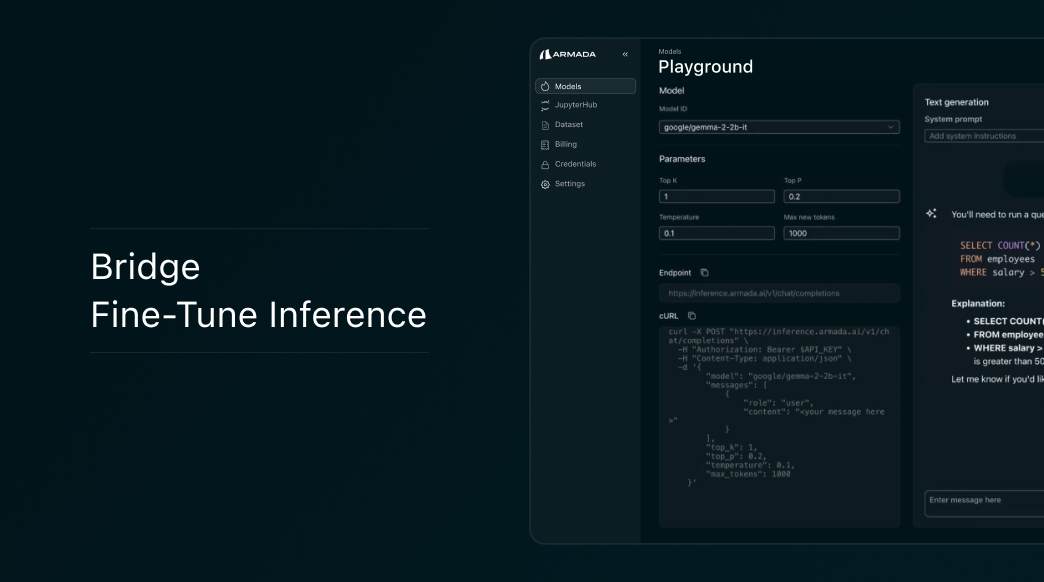Click the JupyterHub sidebar icon

545,105
